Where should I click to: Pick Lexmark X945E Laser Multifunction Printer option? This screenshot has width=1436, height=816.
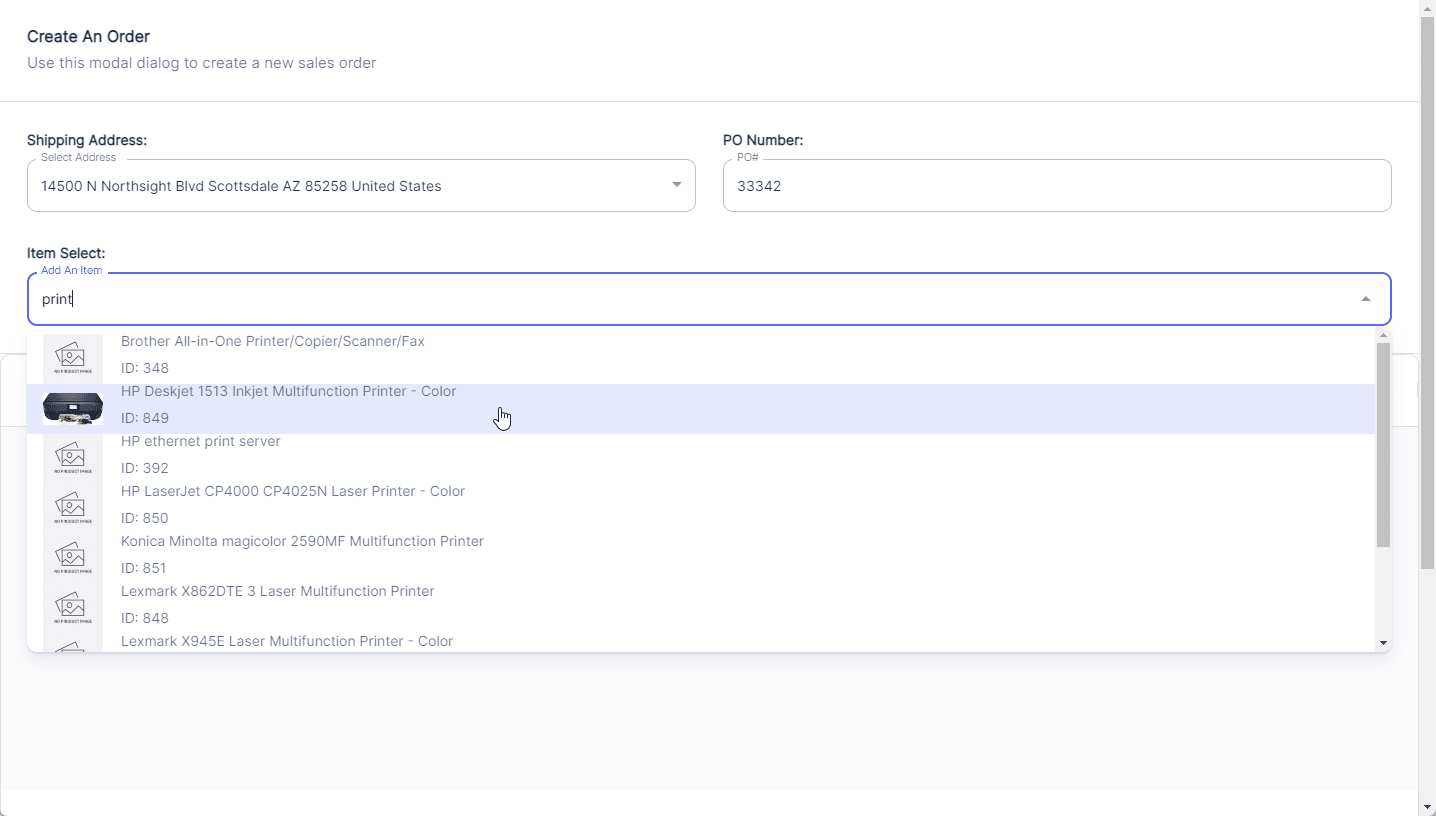pos(286,641)
